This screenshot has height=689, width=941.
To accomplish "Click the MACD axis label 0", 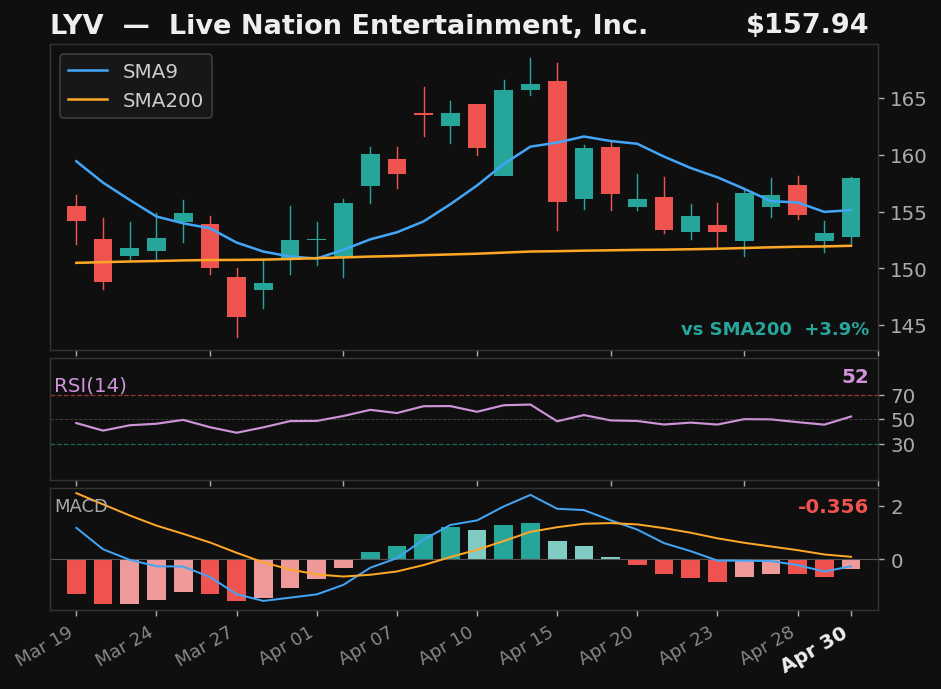I will (897, 561).
